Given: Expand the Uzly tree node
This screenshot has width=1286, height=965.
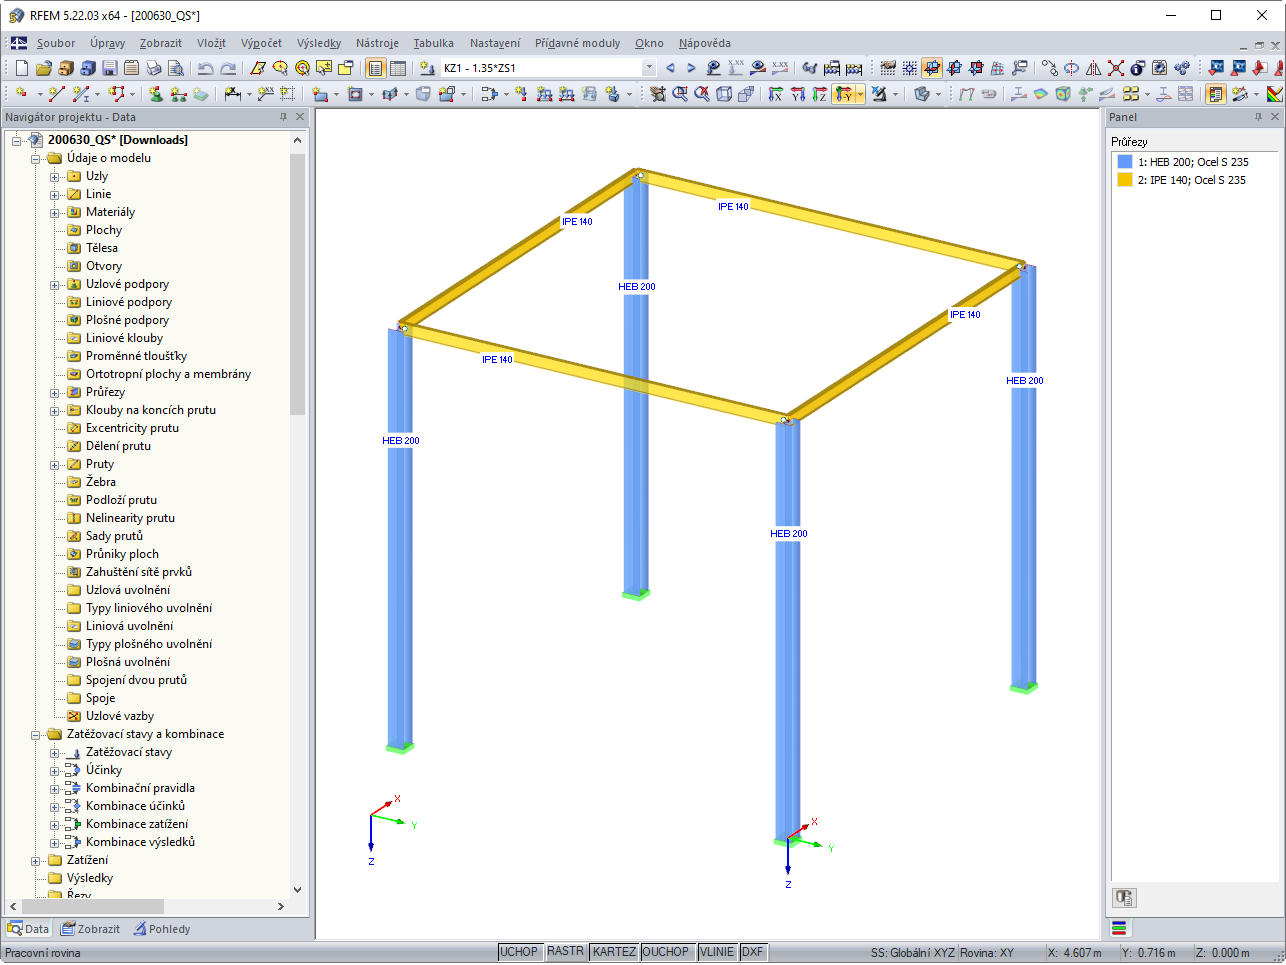Looking at the screenshot, I should click(55, 177).
